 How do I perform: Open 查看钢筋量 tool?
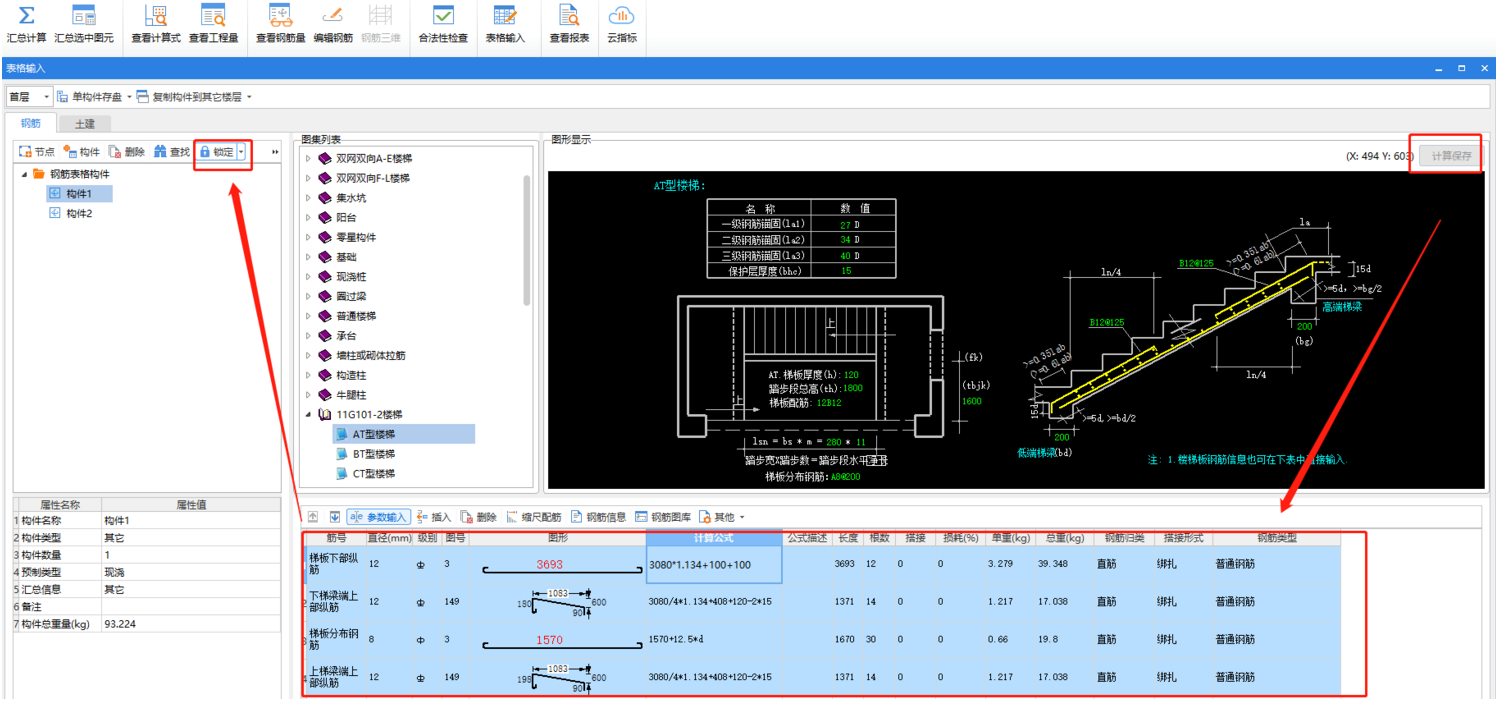click(x=281, y=24)
